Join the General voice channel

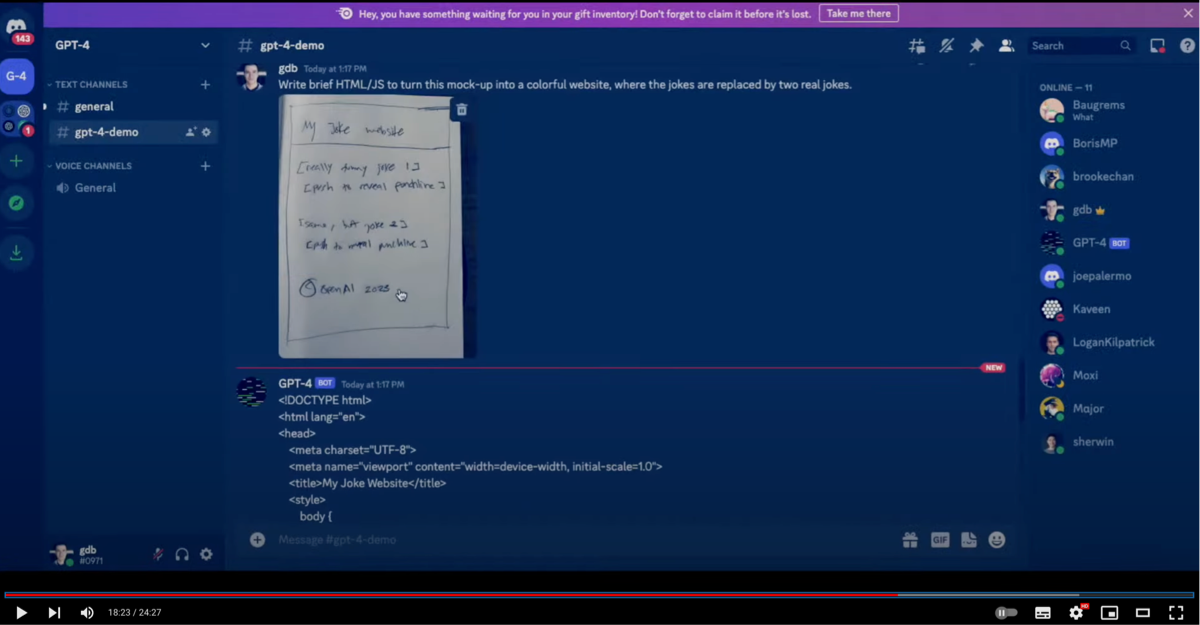coord(133,188)
